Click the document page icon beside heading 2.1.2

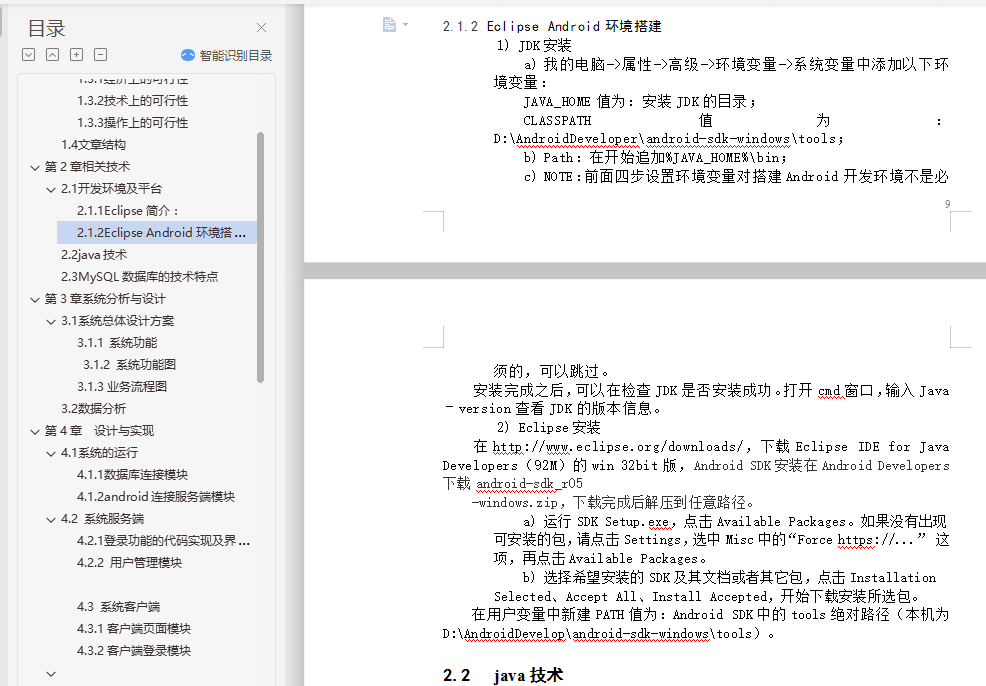click(389, 25)
